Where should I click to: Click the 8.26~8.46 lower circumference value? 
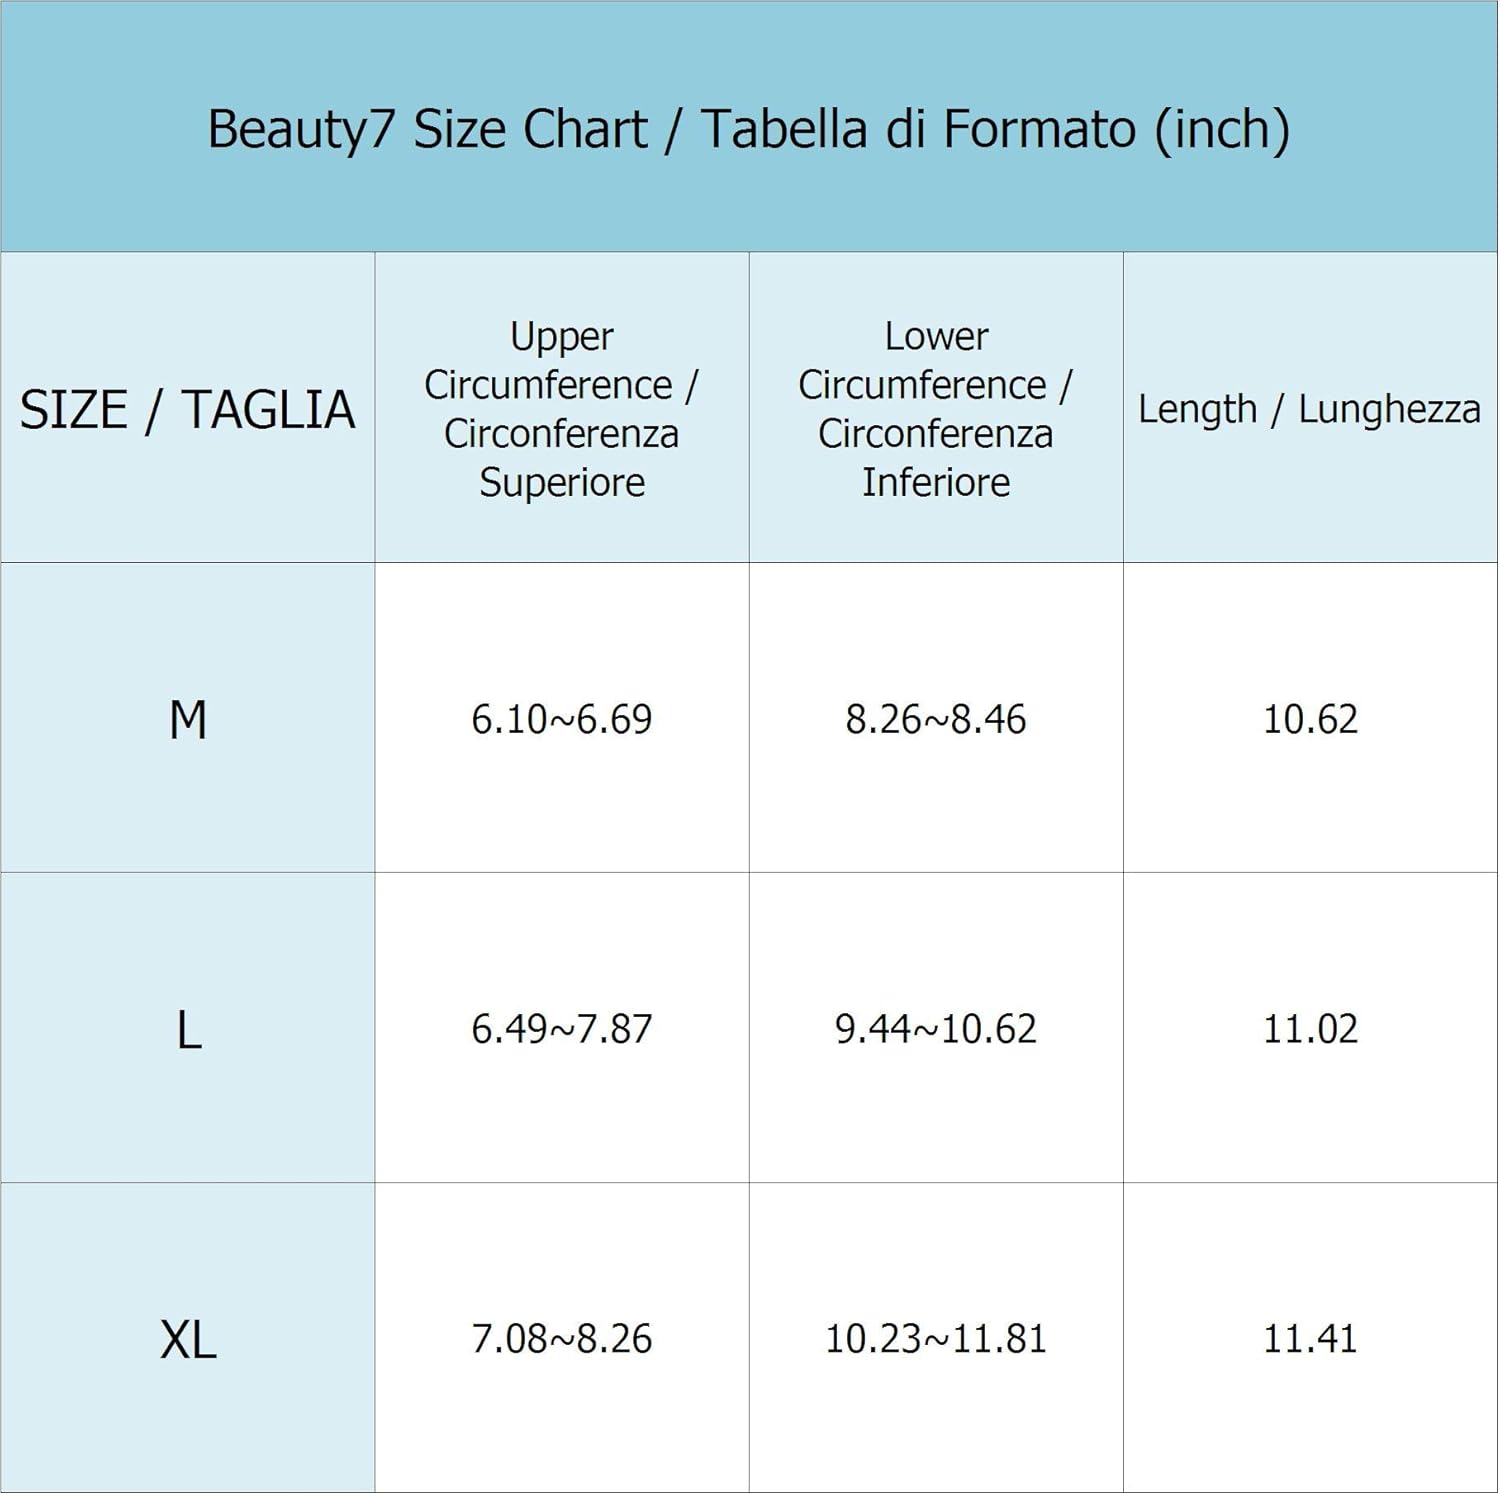tap(935, 720)
